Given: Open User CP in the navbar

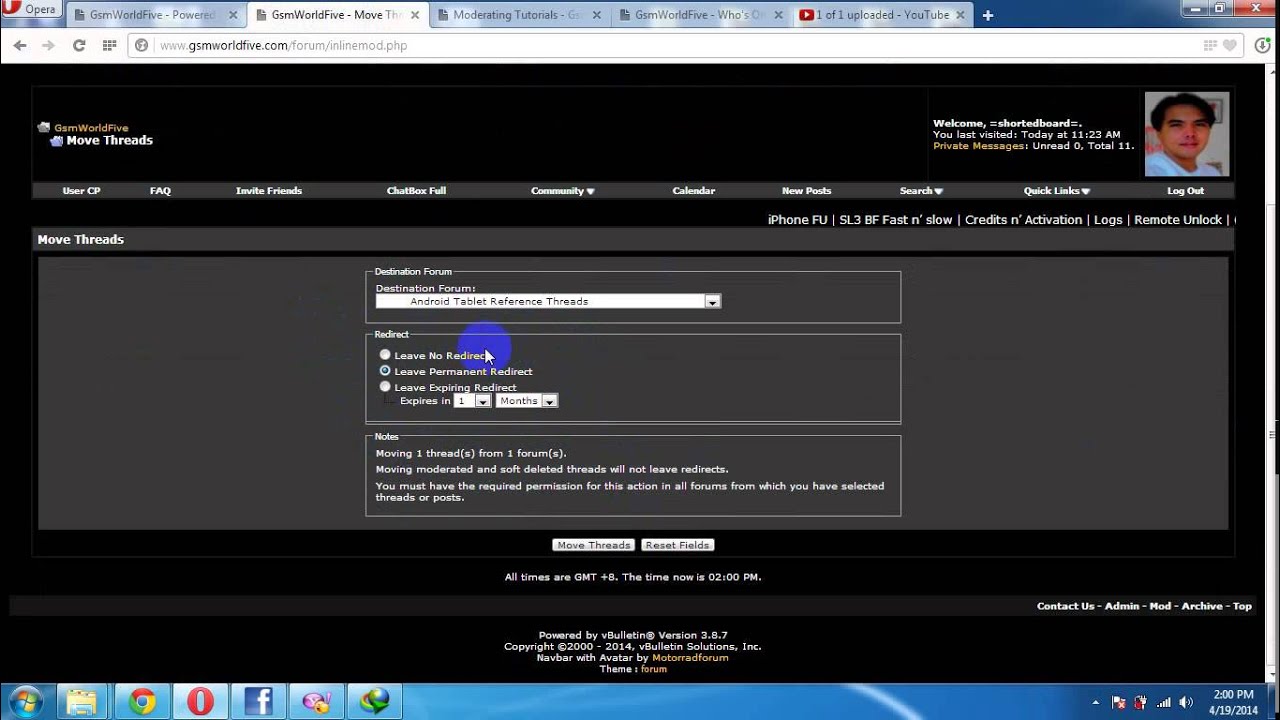Looking at the screenshot, I should (x=81, y=191).
